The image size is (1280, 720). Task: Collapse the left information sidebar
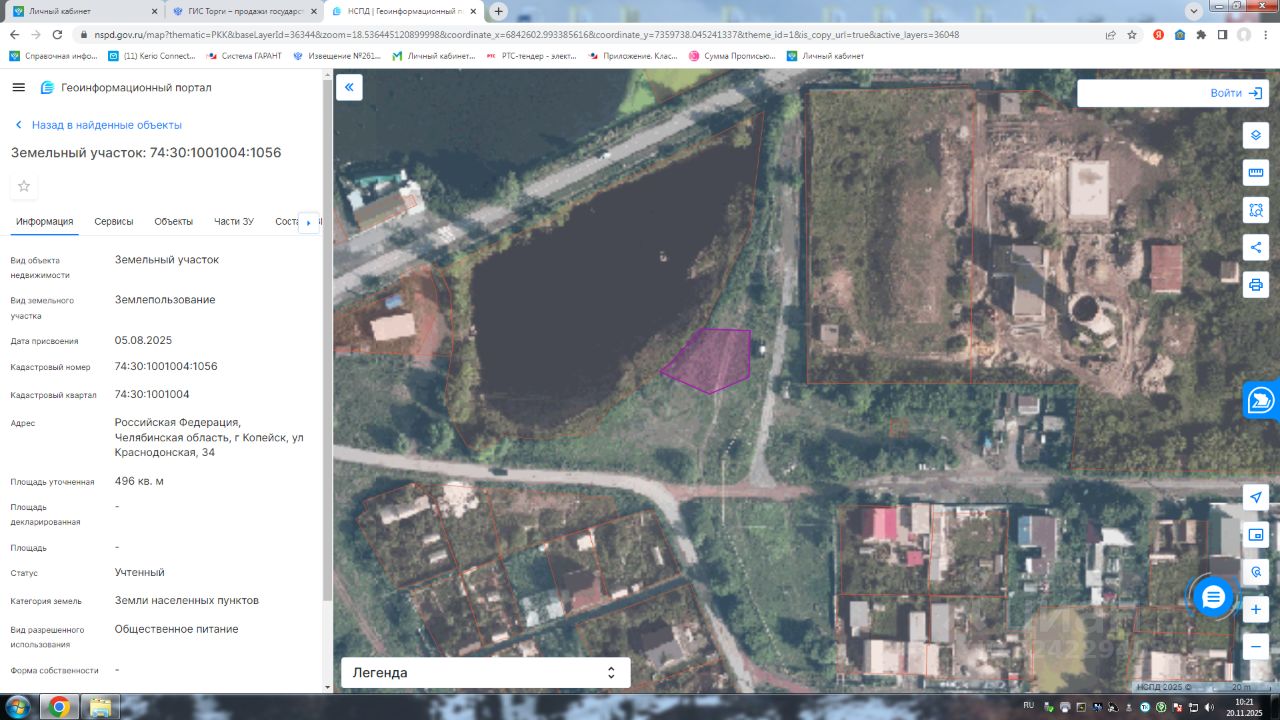[x=349, y=87]
